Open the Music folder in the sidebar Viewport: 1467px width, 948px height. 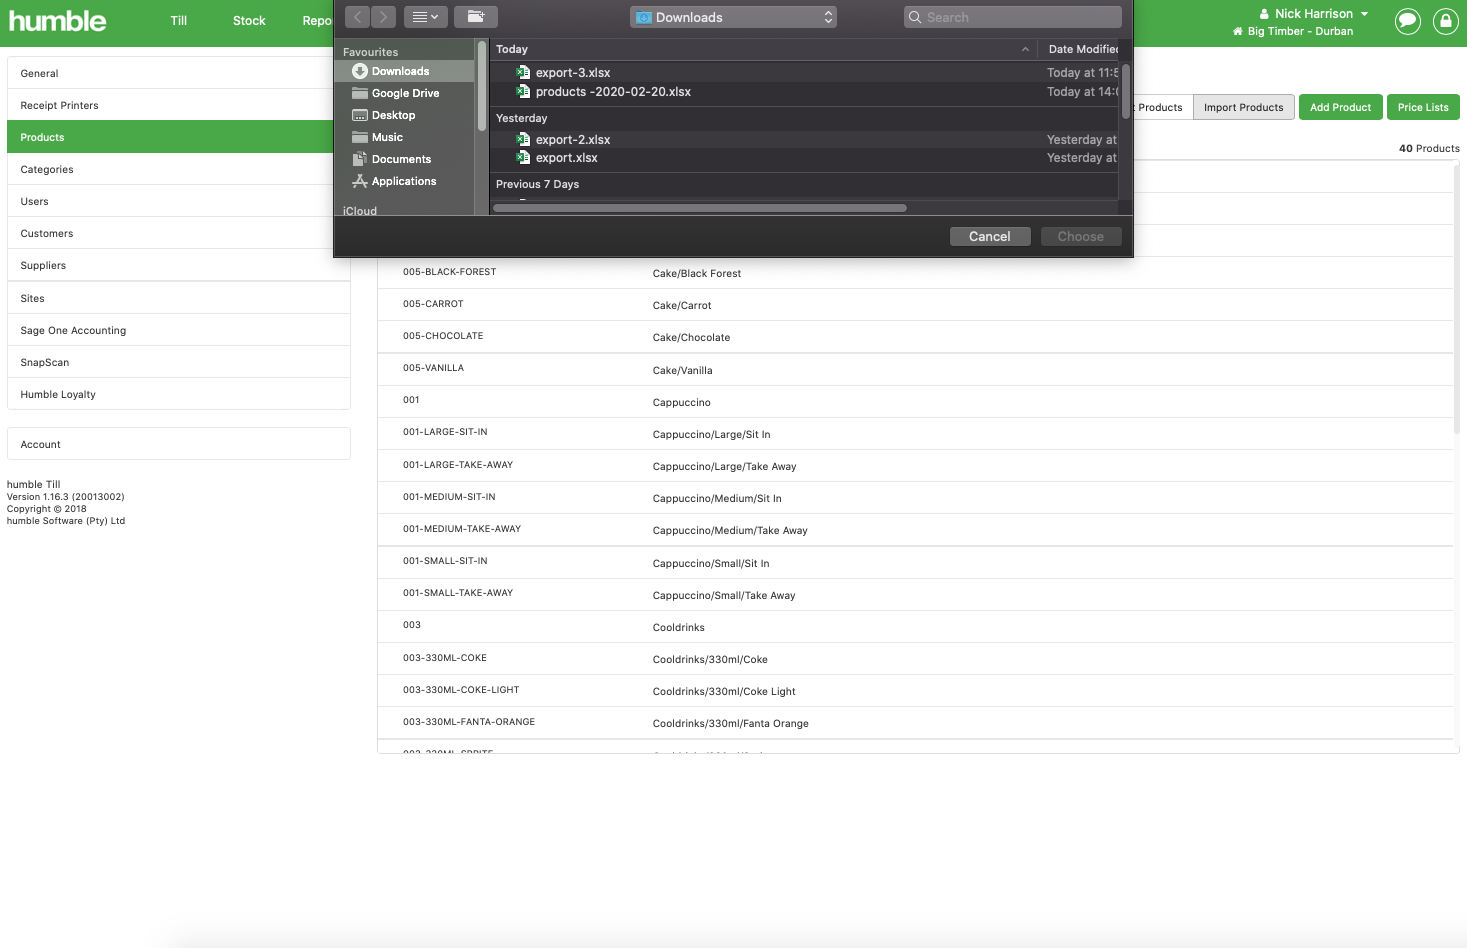tap(390, 137)
